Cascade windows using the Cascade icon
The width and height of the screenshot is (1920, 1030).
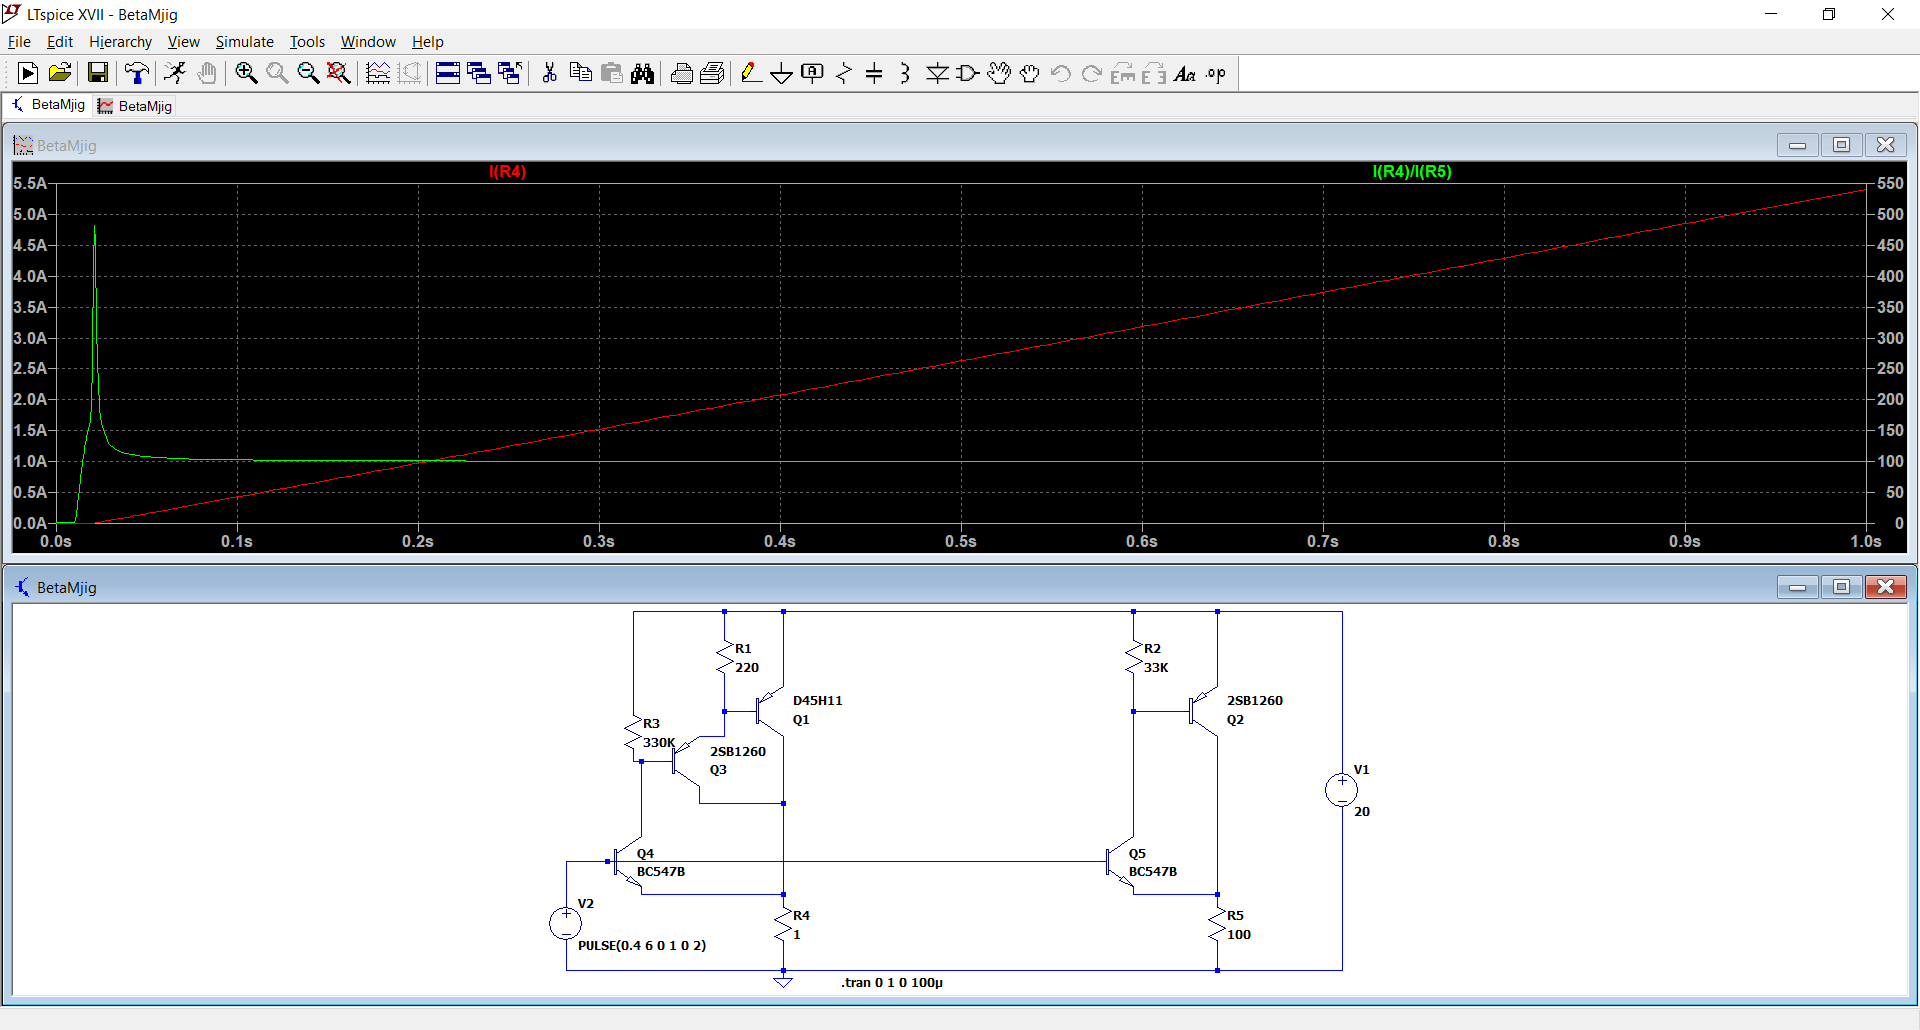pyautogui.click(x=479, y=73)
